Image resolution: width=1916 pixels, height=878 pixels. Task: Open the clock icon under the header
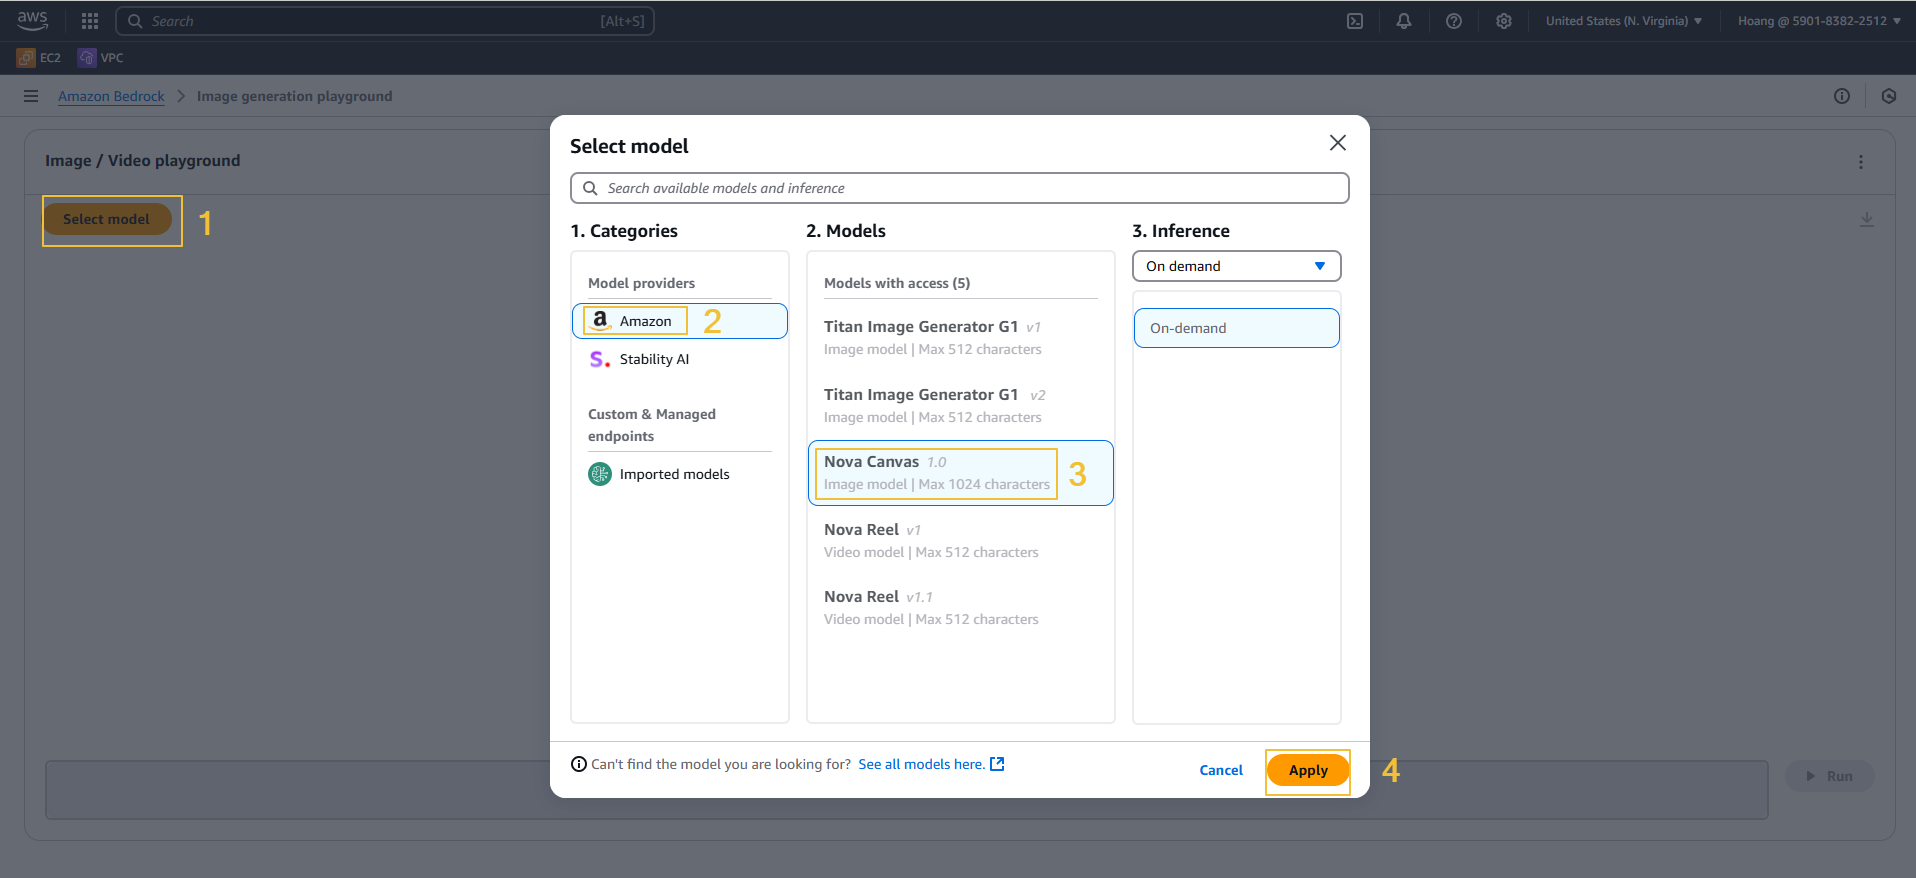[1889, 96]
